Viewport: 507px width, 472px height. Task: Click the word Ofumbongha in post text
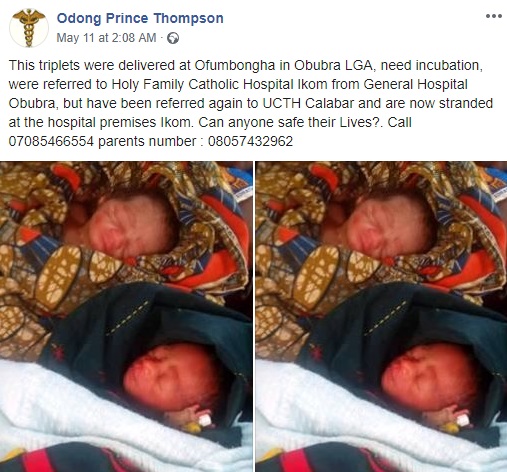click(235, 65)
